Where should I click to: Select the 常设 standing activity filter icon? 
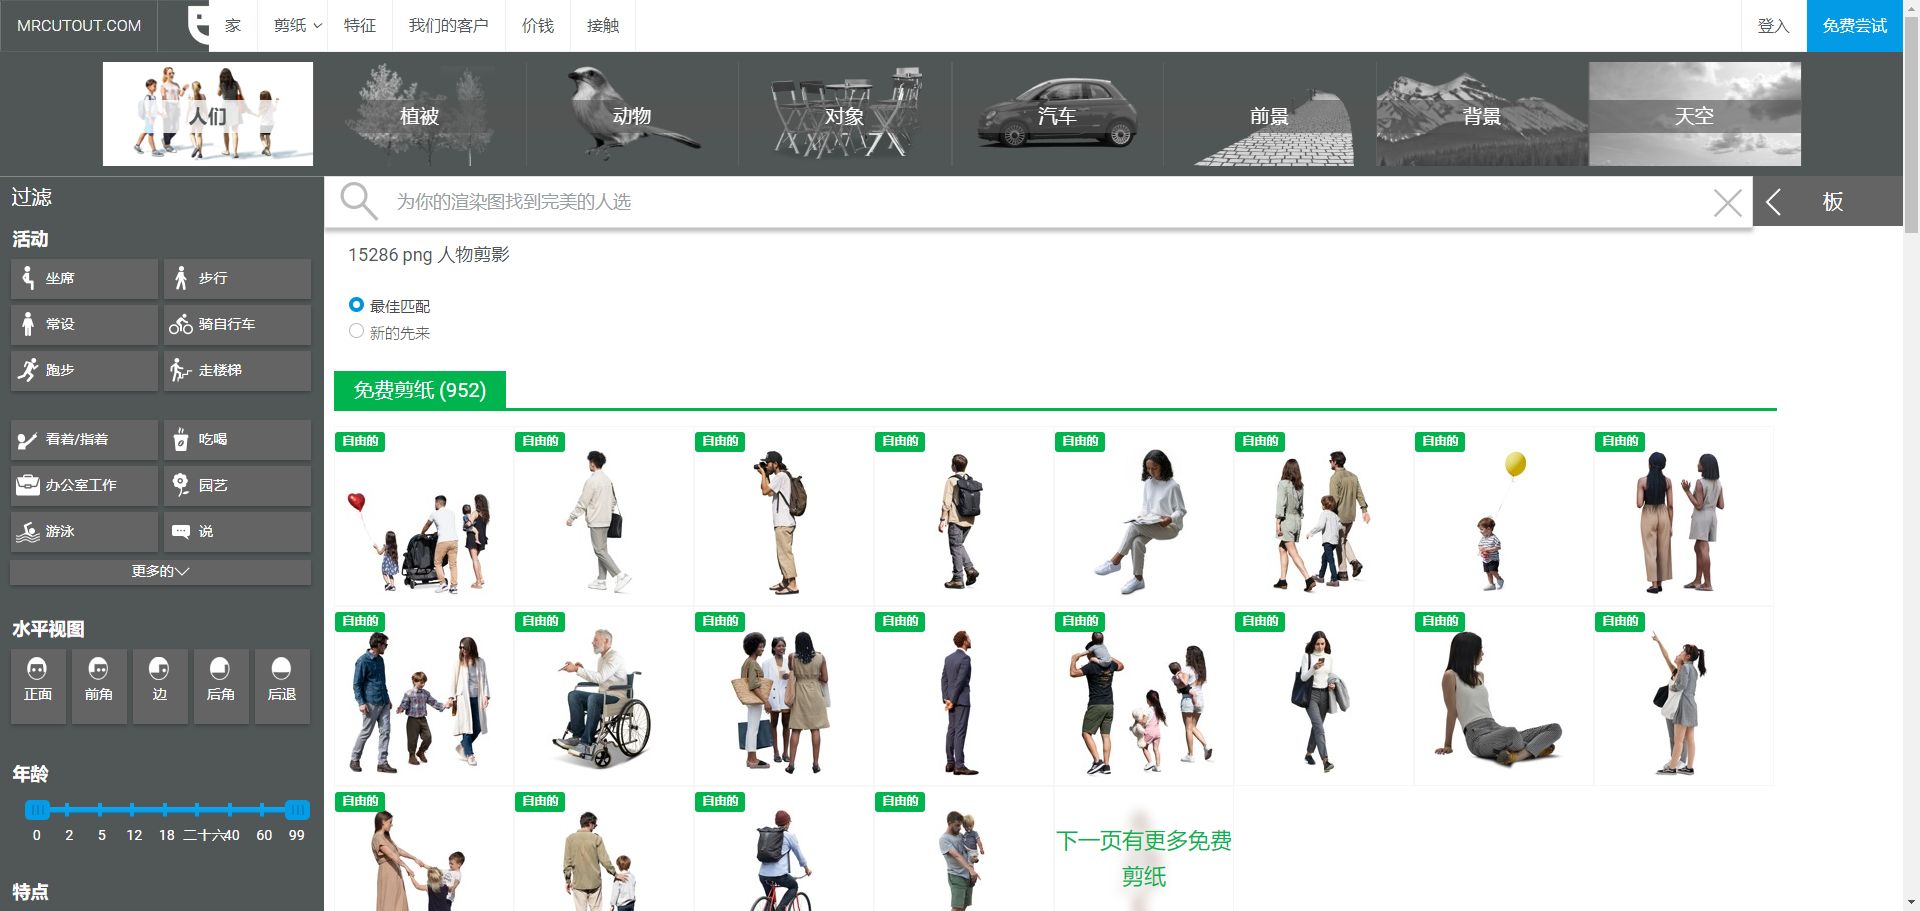pos(28,324)
